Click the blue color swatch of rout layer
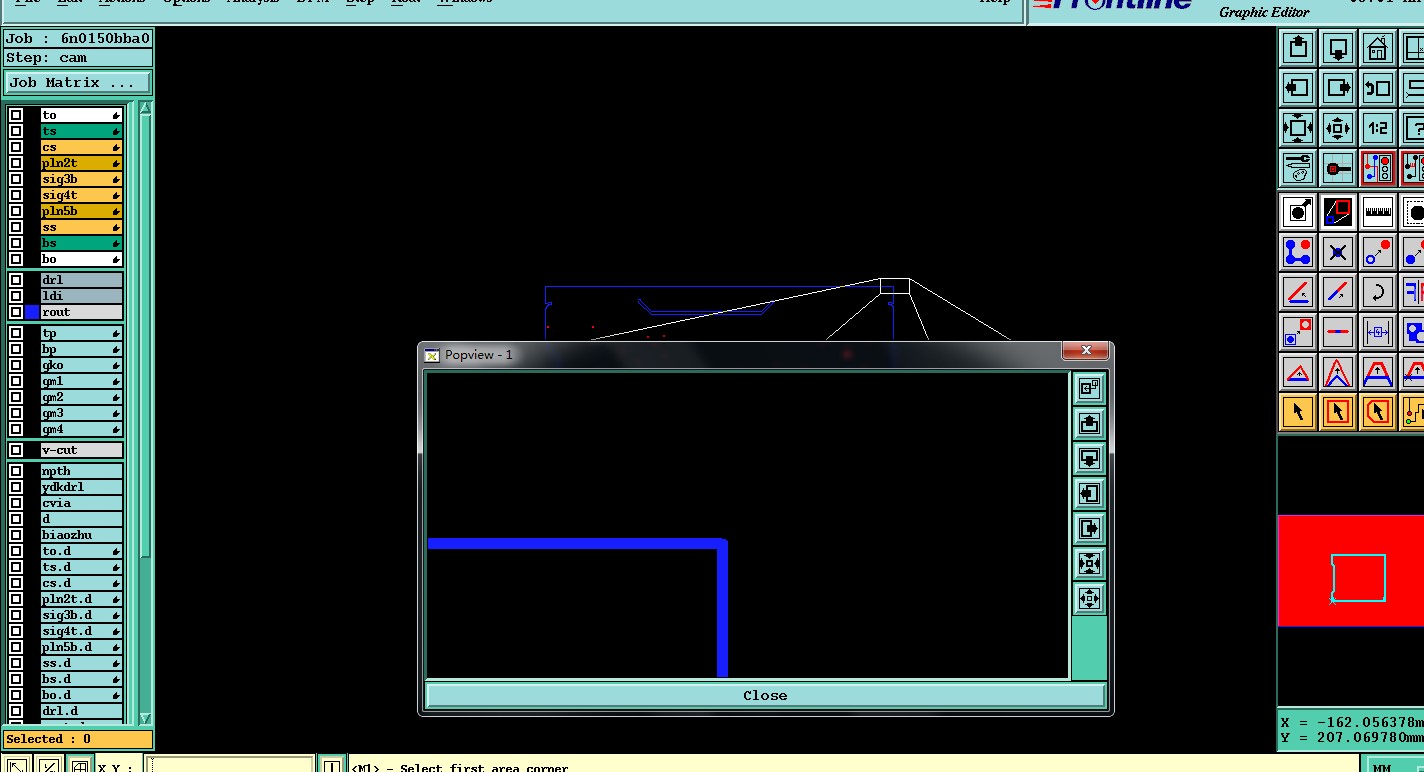The image size is (1424, 772). click(x=32, y=312)
